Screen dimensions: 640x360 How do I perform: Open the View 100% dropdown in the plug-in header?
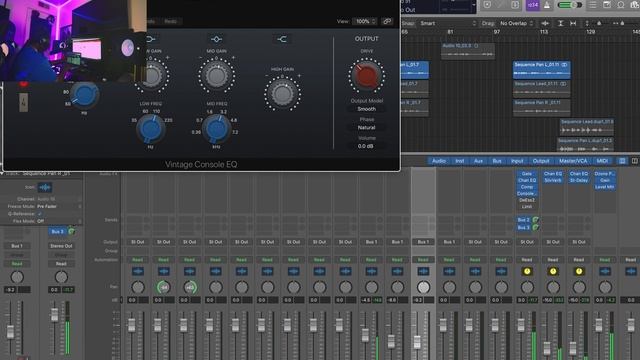pos(364,21)
